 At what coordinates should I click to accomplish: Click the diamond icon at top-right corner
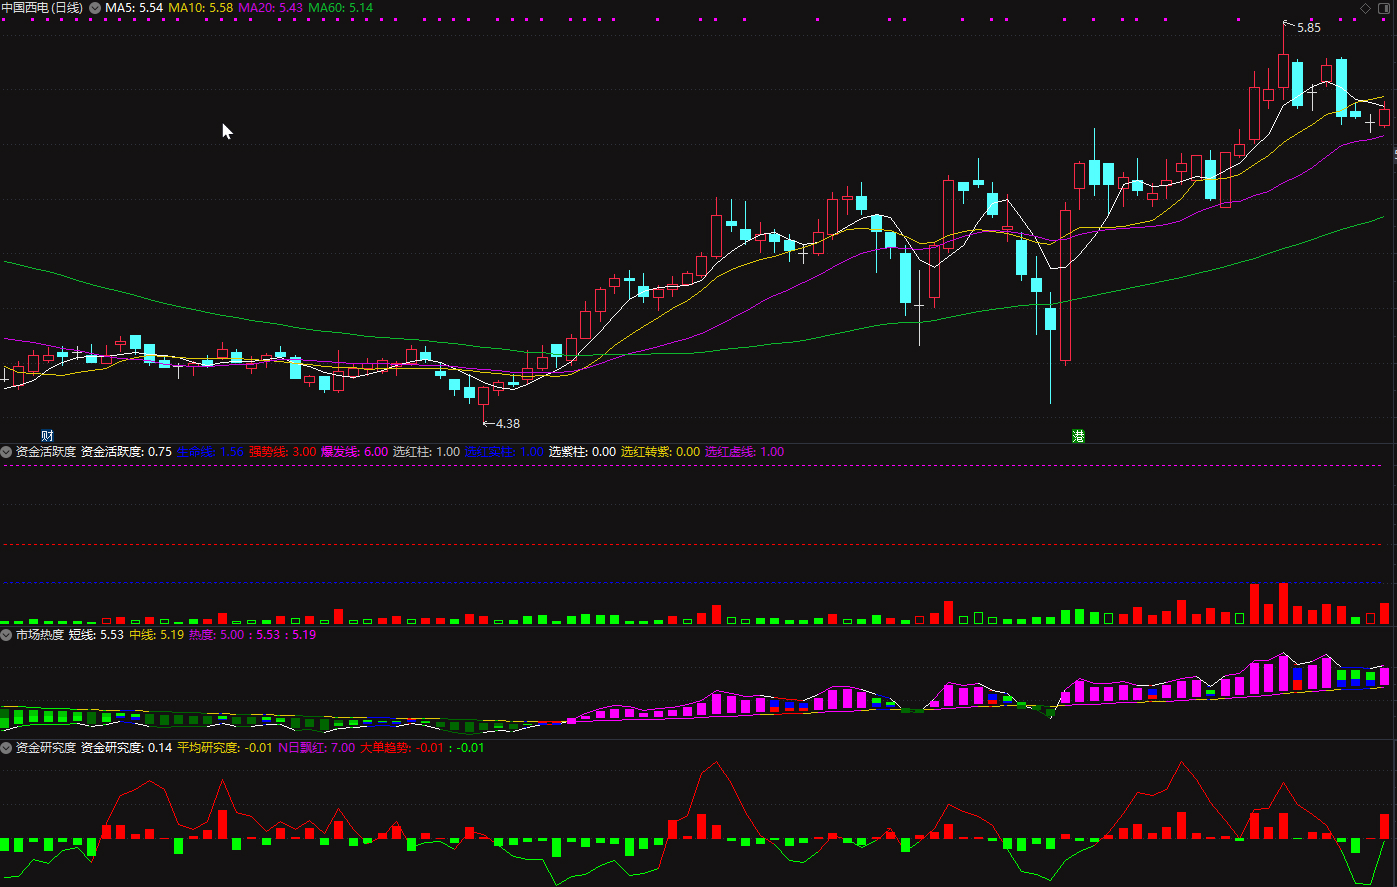click(1366, 8)
